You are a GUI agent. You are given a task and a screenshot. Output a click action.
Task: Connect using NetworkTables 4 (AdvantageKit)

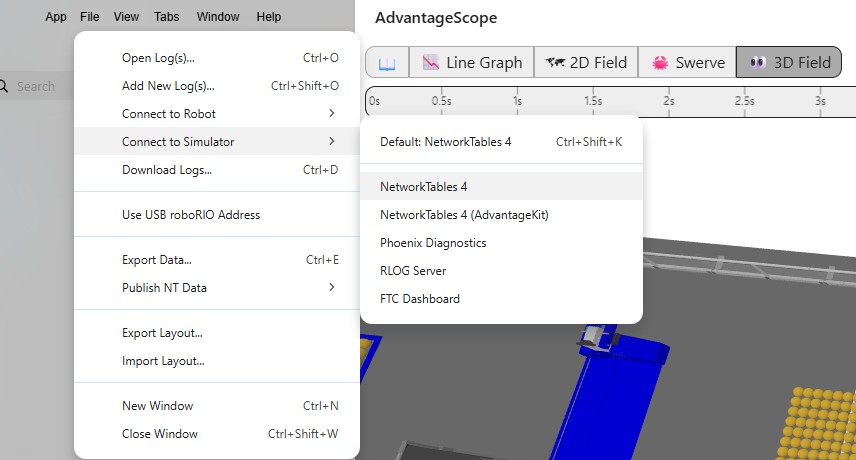(501, 214)
